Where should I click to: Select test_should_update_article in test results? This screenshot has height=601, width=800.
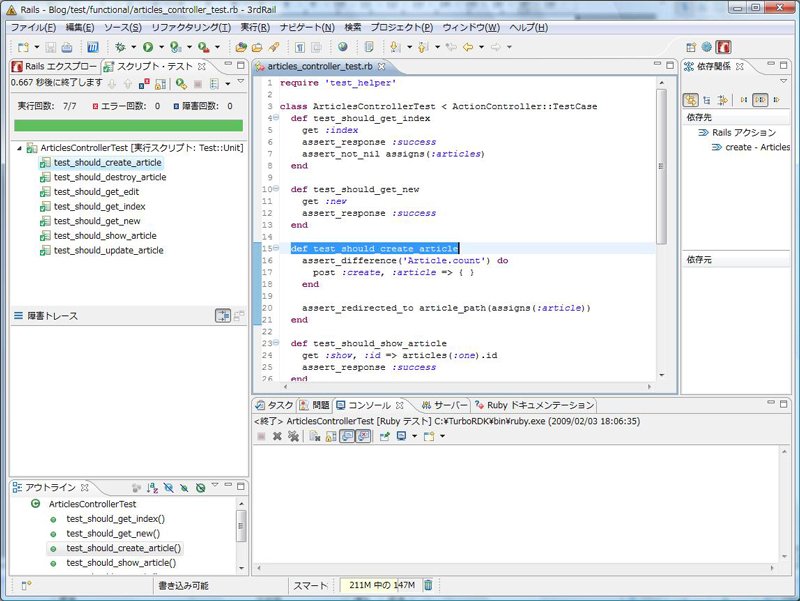(109, 251)
